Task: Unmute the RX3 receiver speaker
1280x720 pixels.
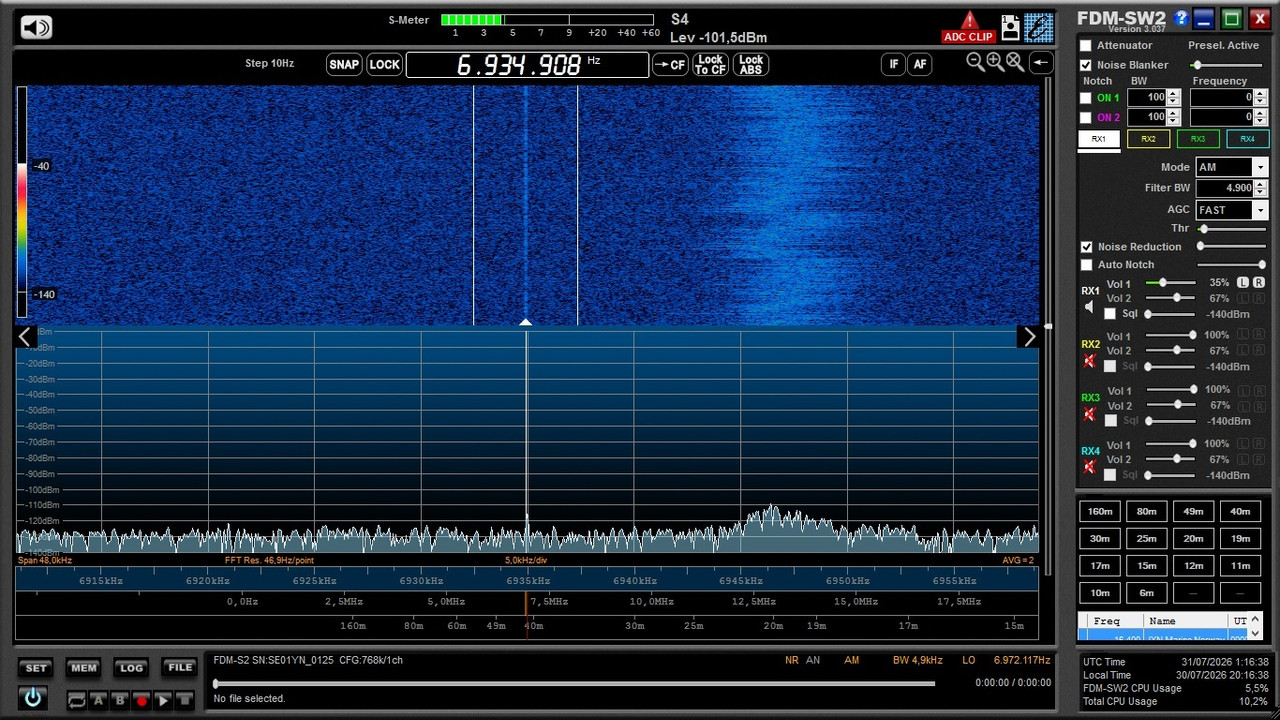Action: point(1090,414)
